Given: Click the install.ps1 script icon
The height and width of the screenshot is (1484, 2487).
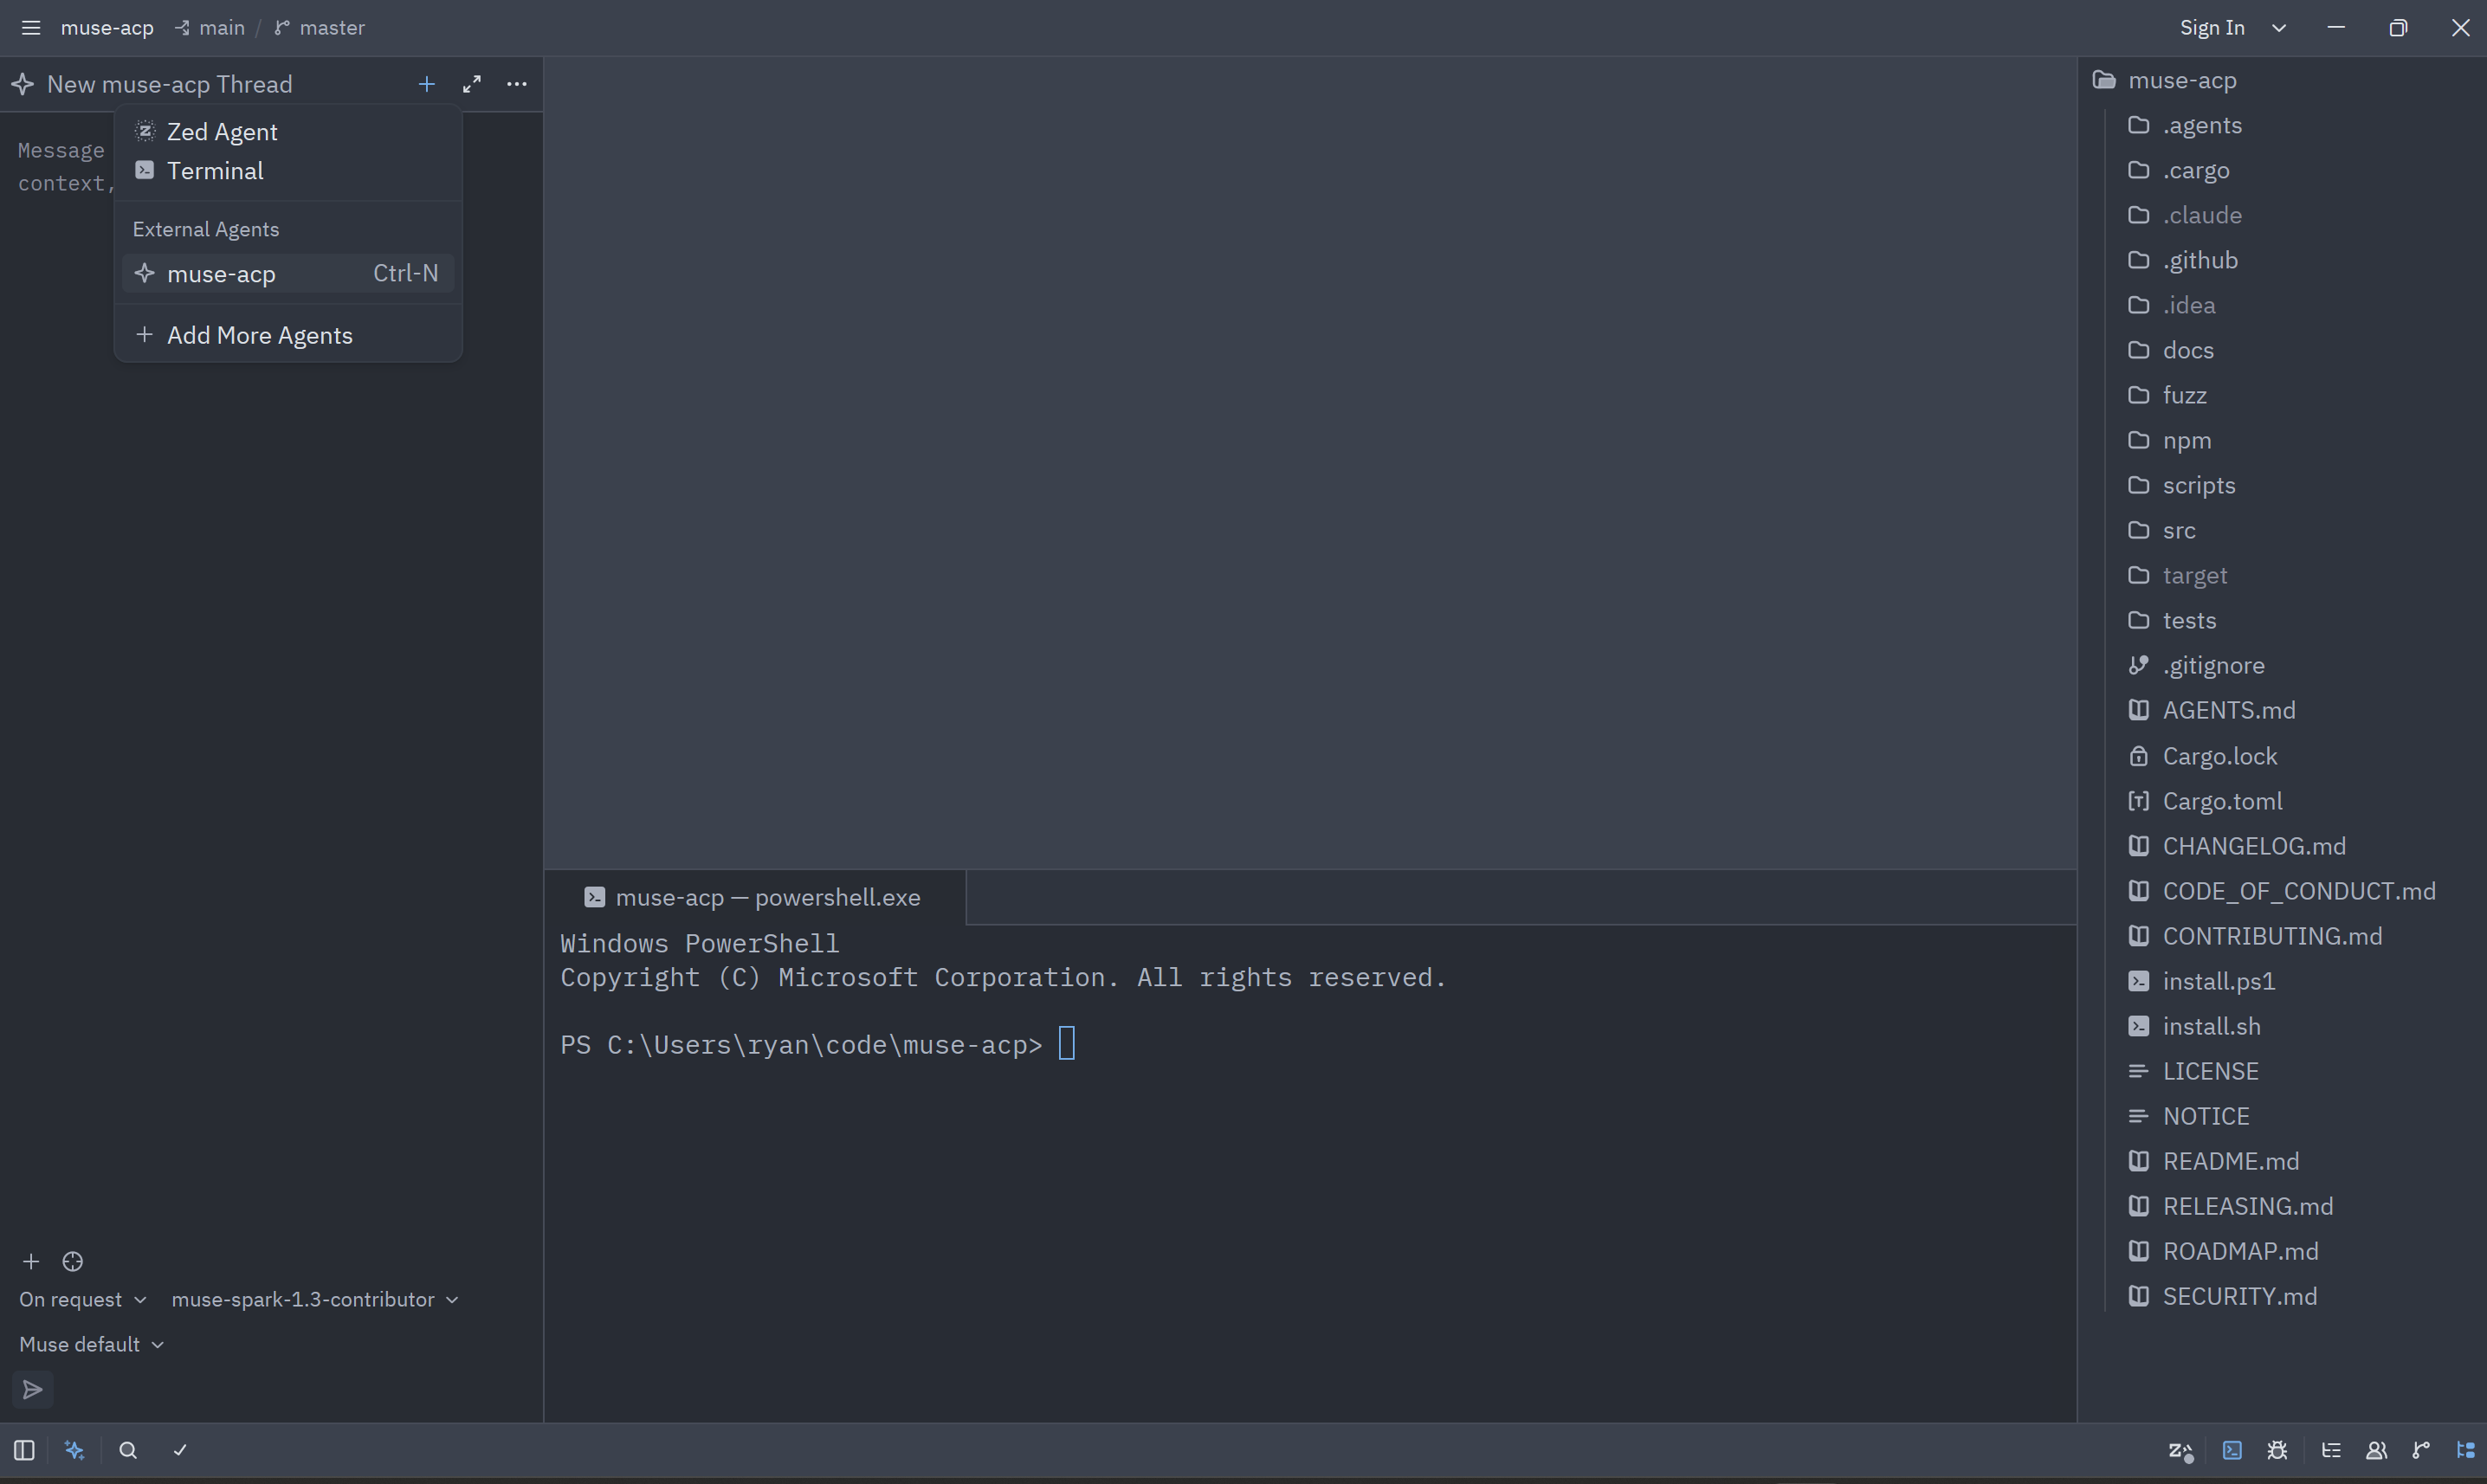Looking at the screenshot, I should [x=2139, y=981].
